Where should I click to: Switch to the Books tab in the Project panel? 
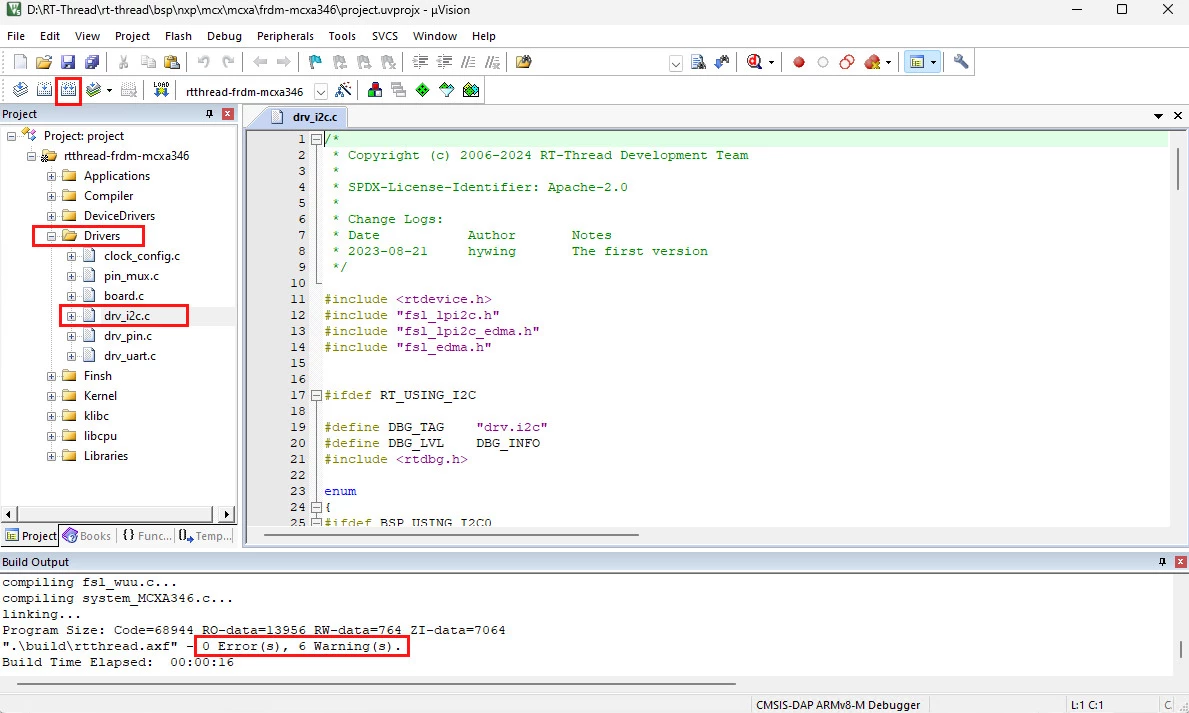click(87, 536)
